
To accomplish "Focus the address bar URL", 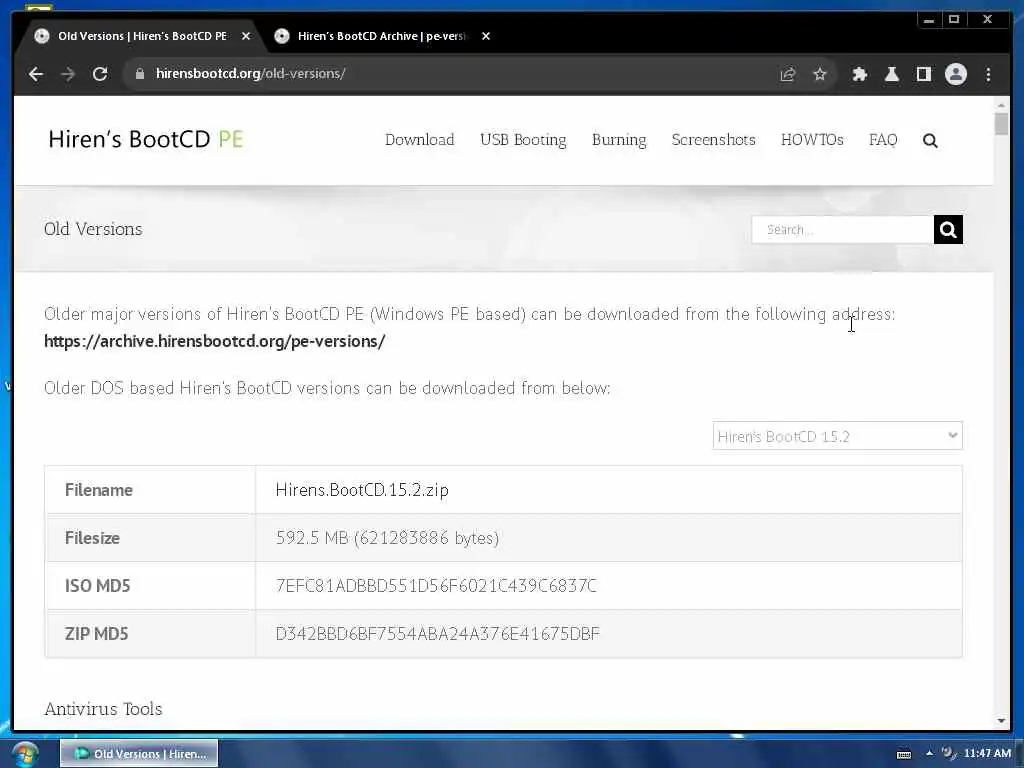I will point(451,74).
